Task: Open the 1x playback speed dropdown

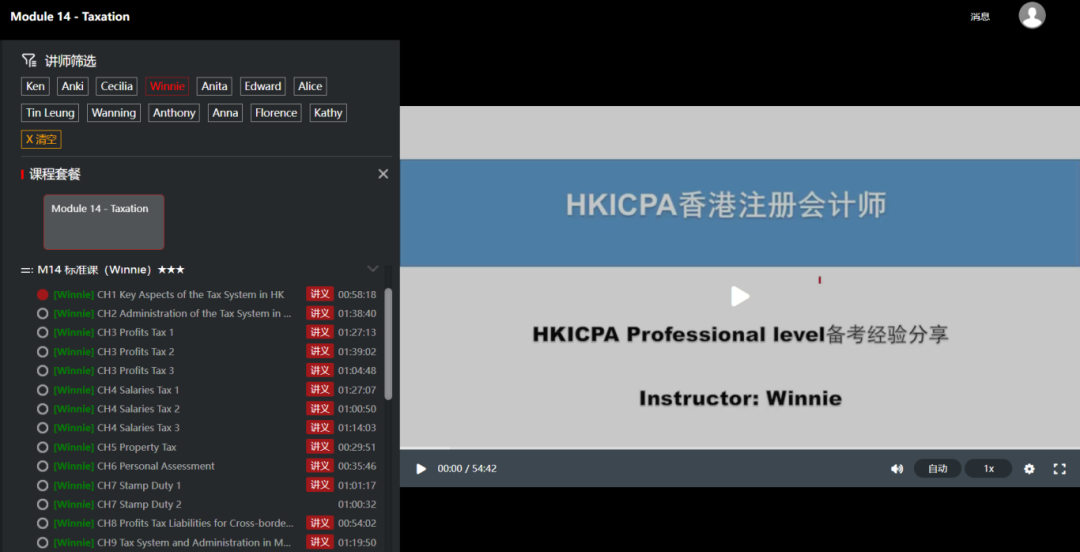Action: click(x=988, y=469)
